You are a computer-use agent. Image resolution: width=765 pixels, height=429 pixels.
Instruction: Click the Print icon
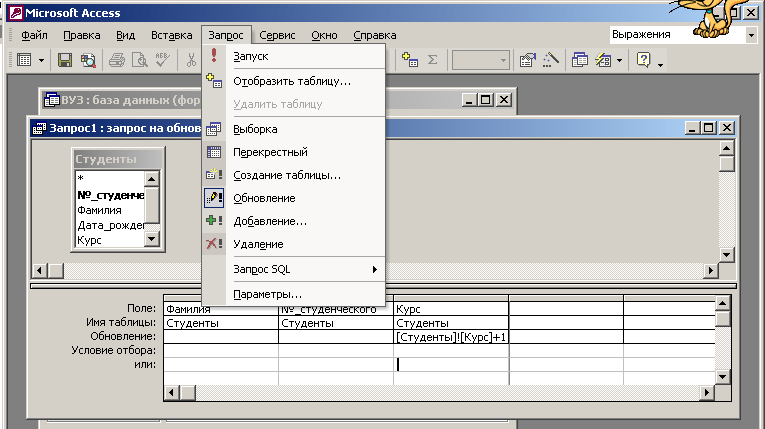pos(117,60)
